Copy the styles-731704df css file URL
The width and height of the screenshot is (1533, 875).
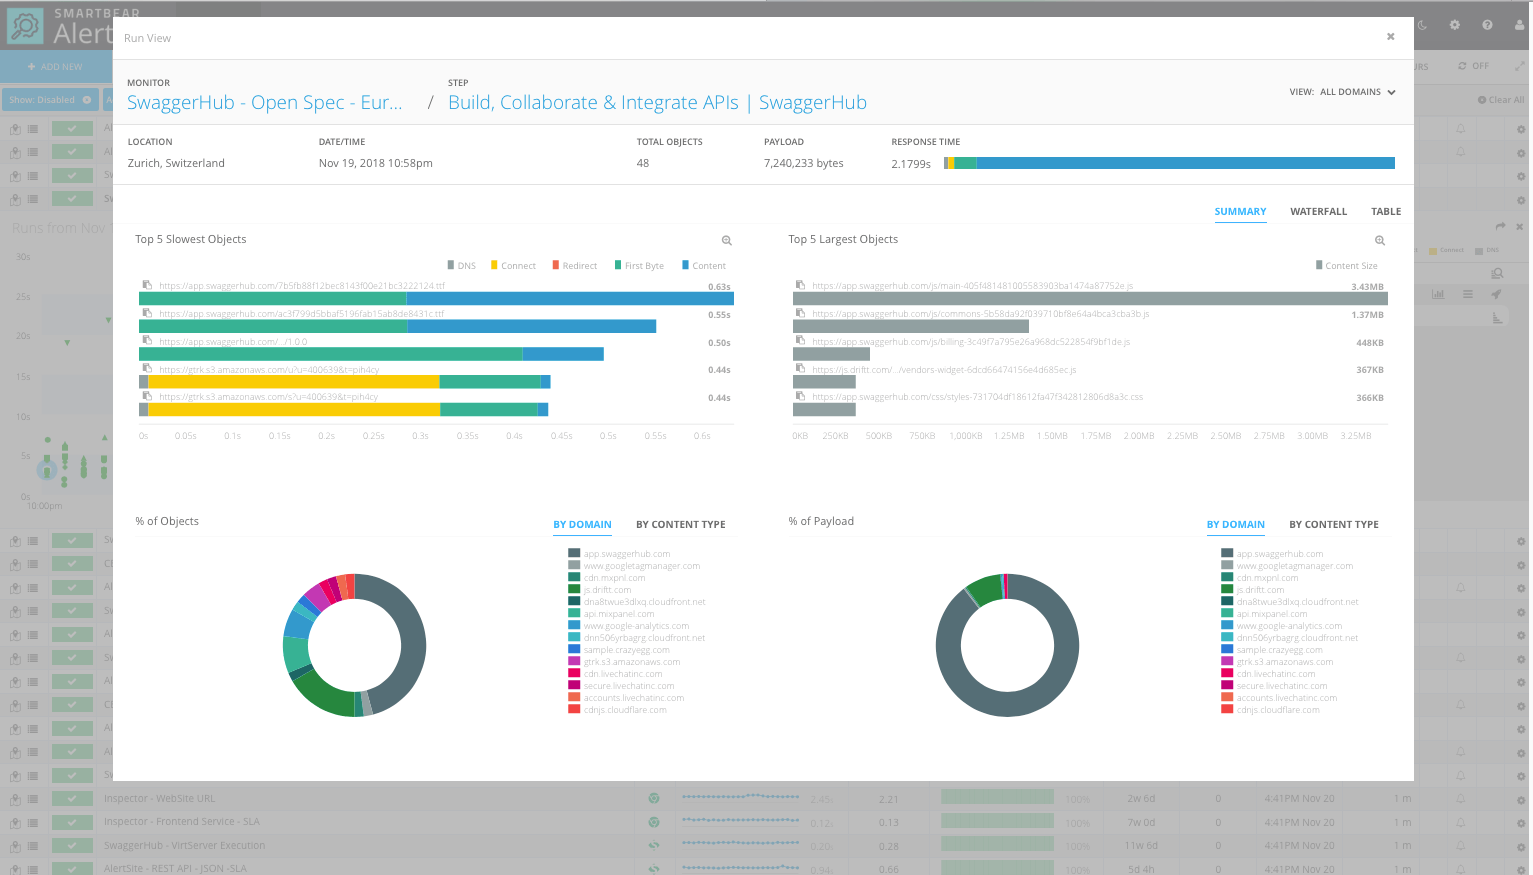pyautogui.click(x=798, y=396)
